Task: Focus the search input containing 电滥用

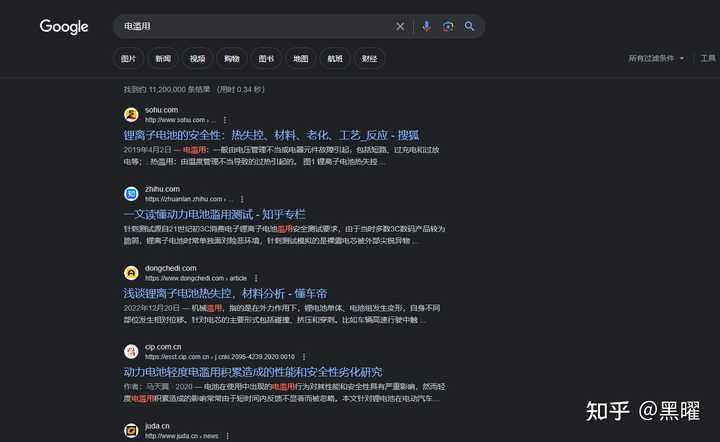Action: 255,26
